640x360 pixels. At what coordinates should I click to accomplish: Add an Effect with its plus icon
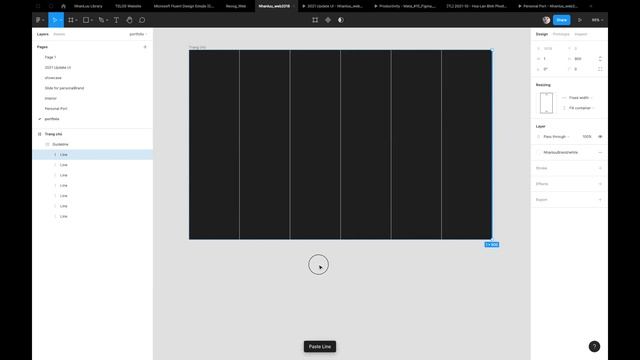coord(600,184)
